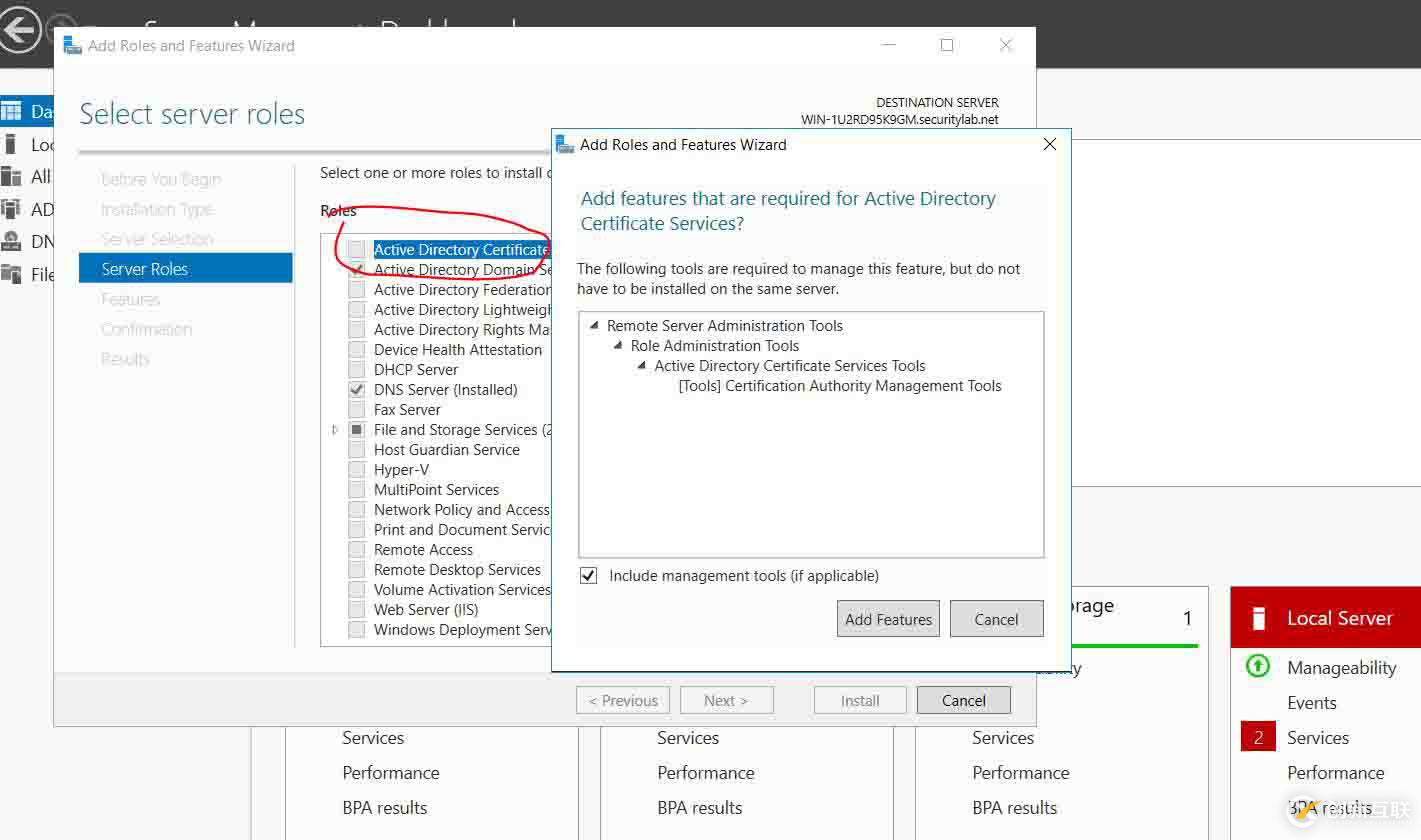Collapse Active Directory Certificate Services Tools node
The image size is (1421, 840).
[x=642, y=366]
